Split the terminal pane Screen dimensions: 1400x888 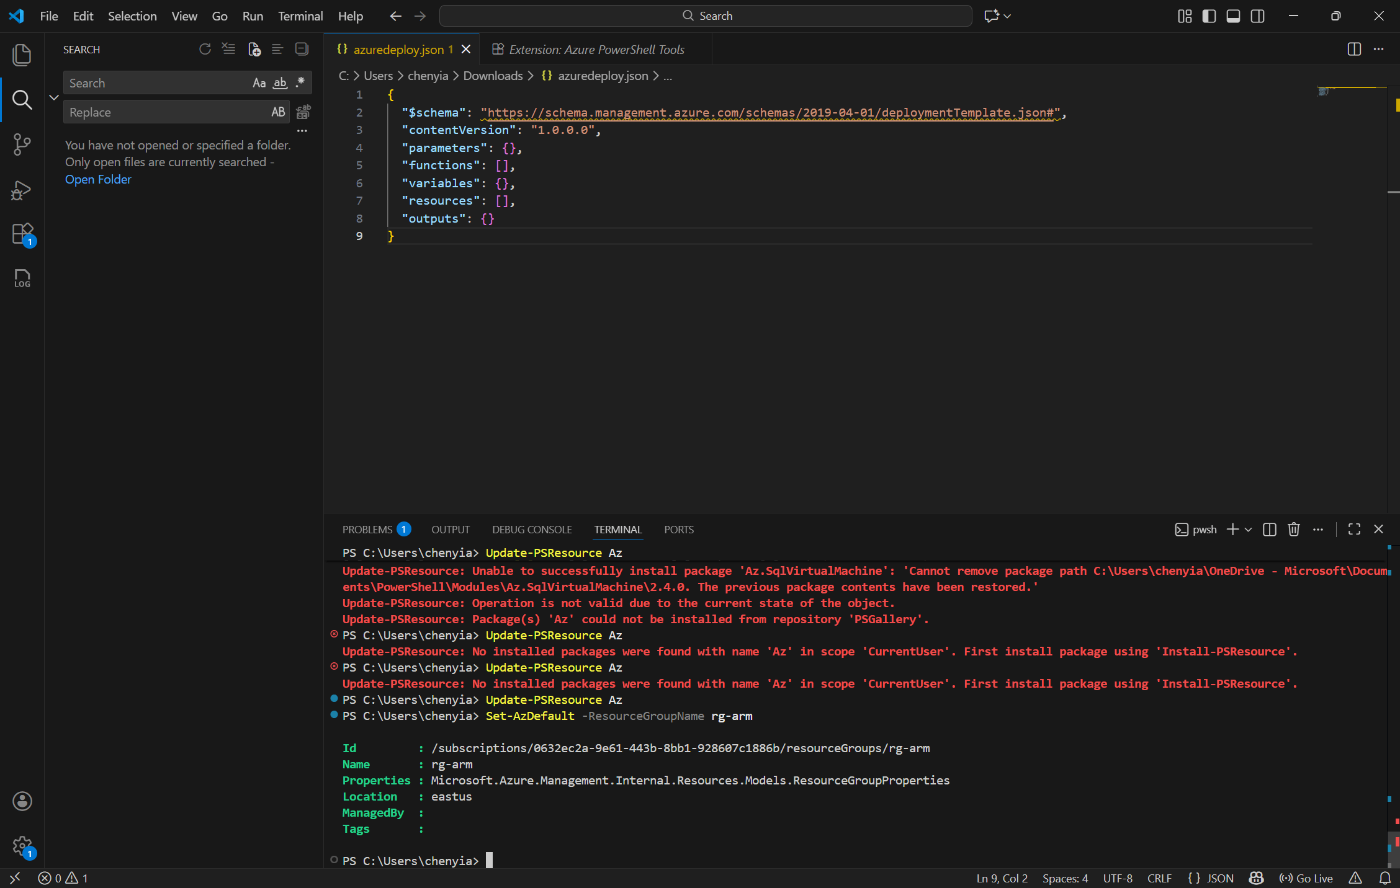pyautogui.click(x=1269, y=529)
